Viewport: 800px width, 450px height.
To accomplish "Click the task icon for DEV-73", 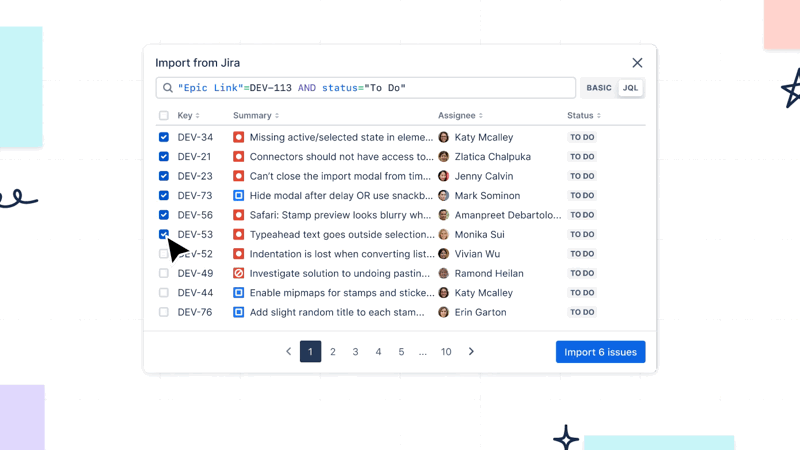I will click(238, 195).
